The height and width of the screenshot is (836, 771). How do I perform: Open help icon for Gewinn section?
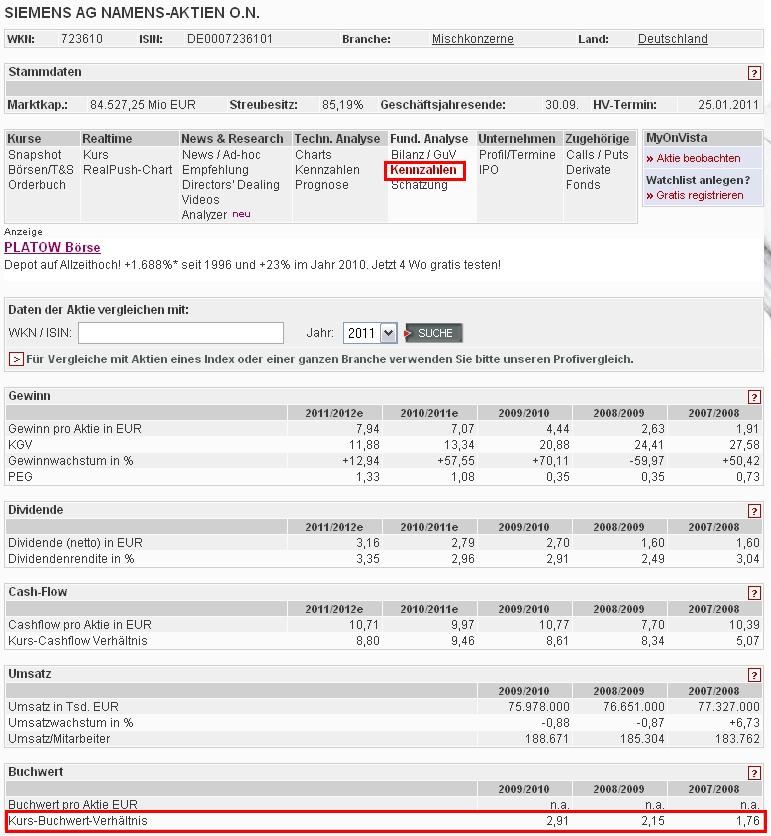point(753,397)
